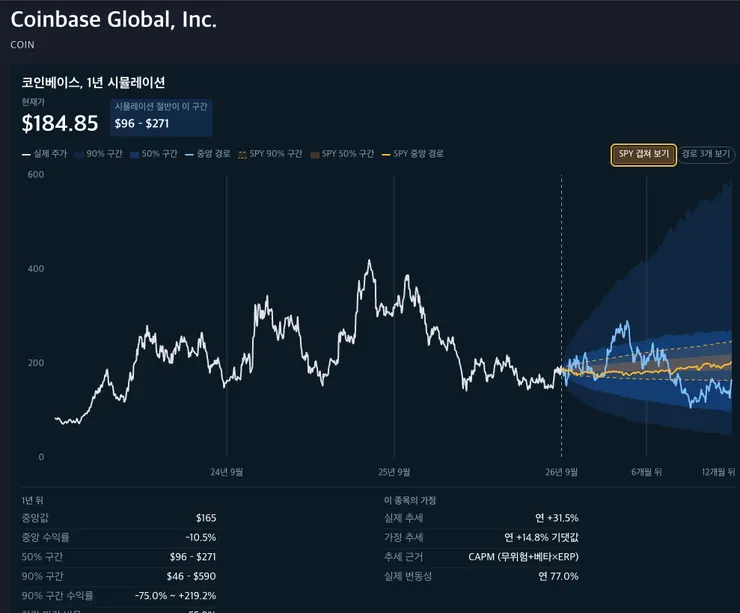Click the 400 y-axis label
Image resolution: width=740 pixels, height=613 pixels.
[x=36, y=269]
